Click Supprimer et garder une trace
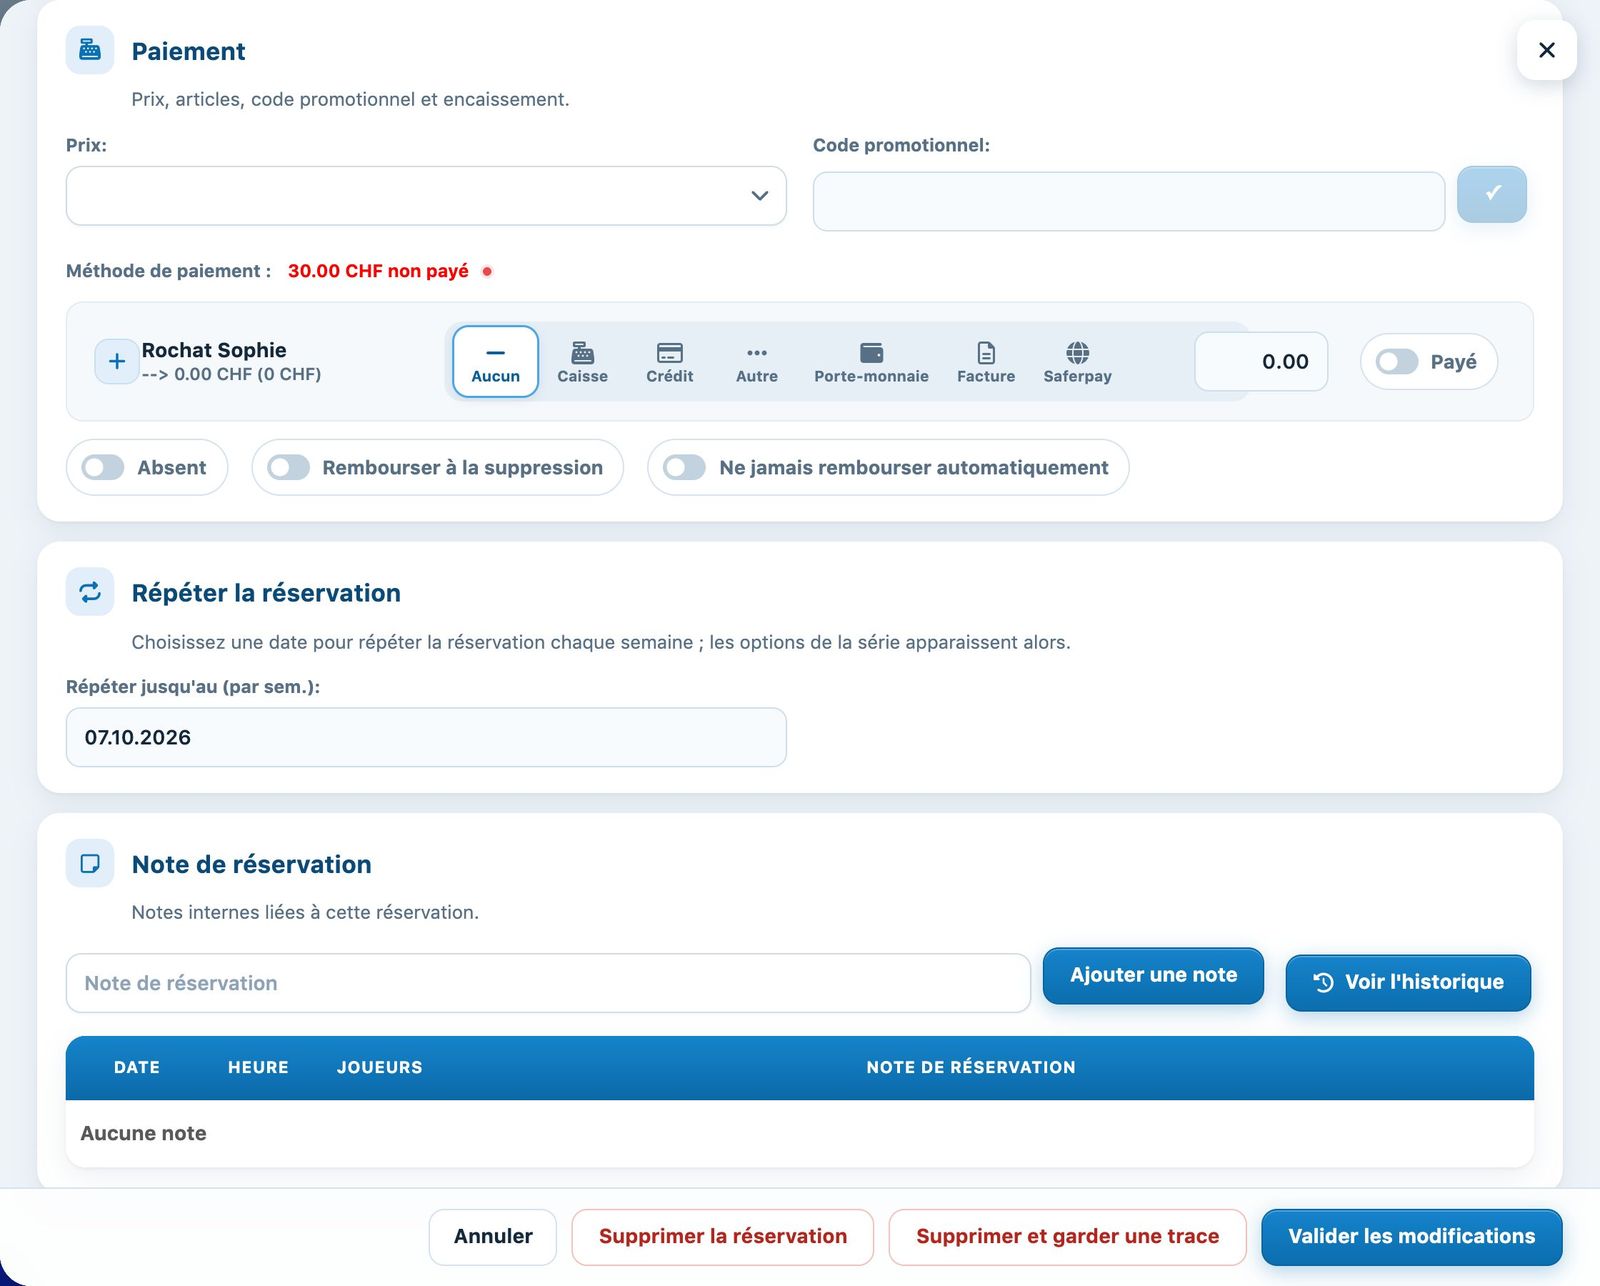Screen dimensions: 1600x1286 (x=1067, y=1236)
